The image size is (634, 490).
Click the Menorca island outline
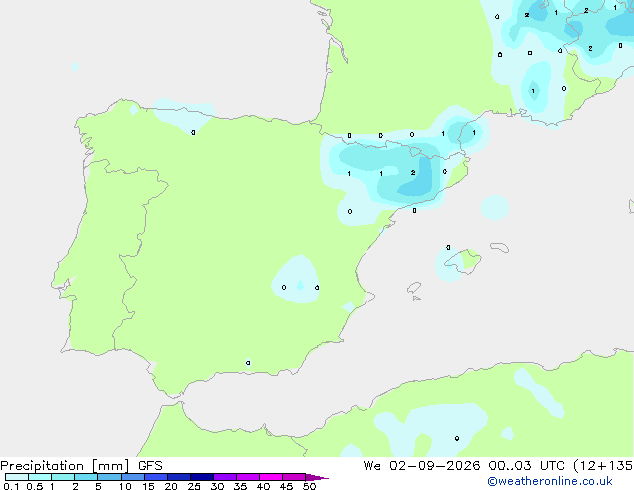pyautogui.click(x=500, y=247)
